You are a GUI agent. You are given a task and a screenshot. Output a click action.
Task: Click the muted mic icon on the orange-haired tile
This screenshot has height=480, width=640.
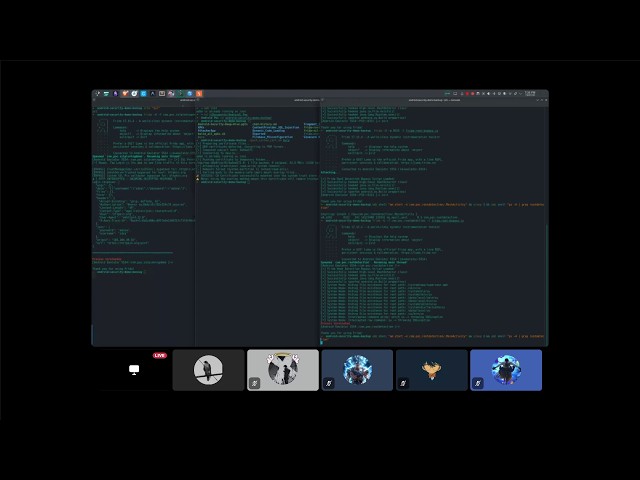click(x=403, y=383)
